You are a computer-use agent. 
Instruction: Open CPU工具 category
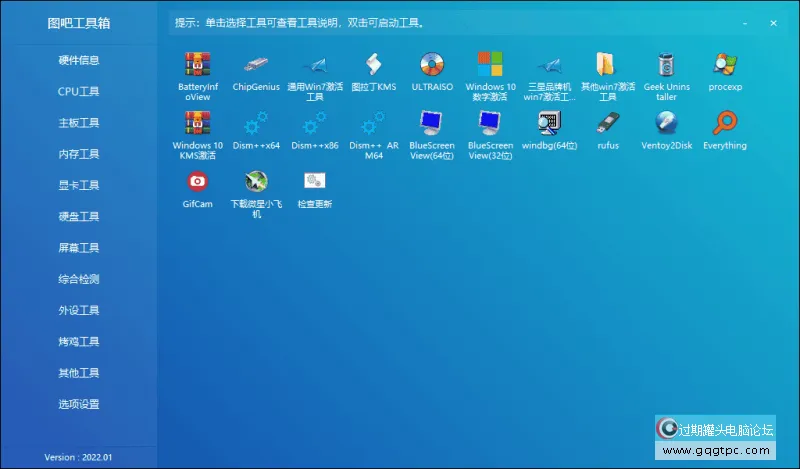(79, 91)
